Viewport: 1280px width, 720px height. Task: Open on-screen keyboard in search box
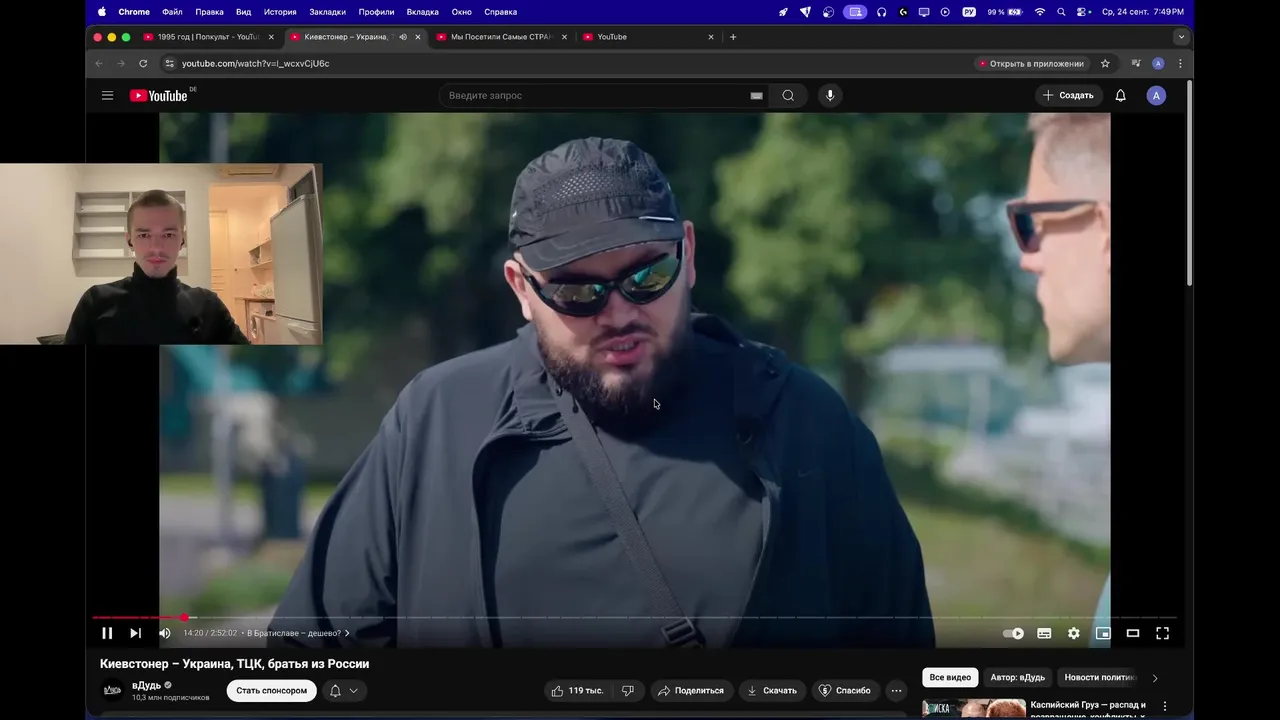757,95
